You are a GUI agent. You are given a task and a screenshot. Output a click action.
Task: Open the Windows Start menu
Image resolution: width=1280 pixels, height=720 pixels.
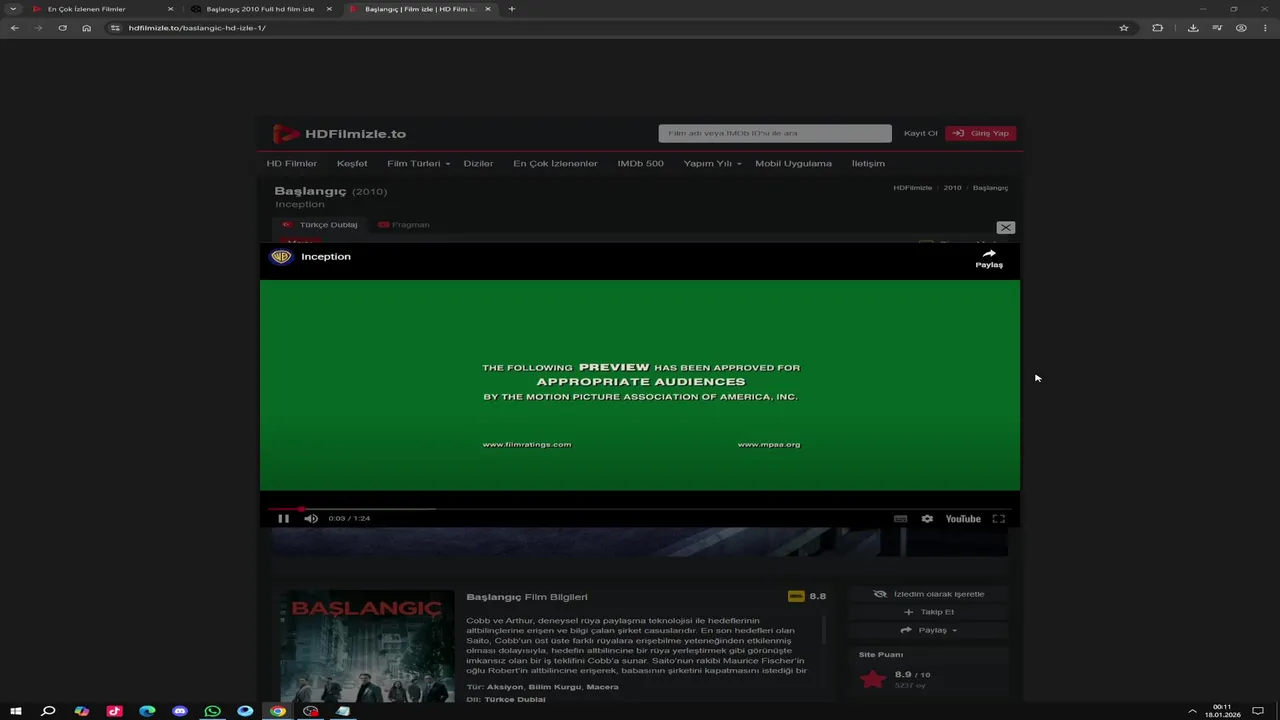tap(16, 711)
